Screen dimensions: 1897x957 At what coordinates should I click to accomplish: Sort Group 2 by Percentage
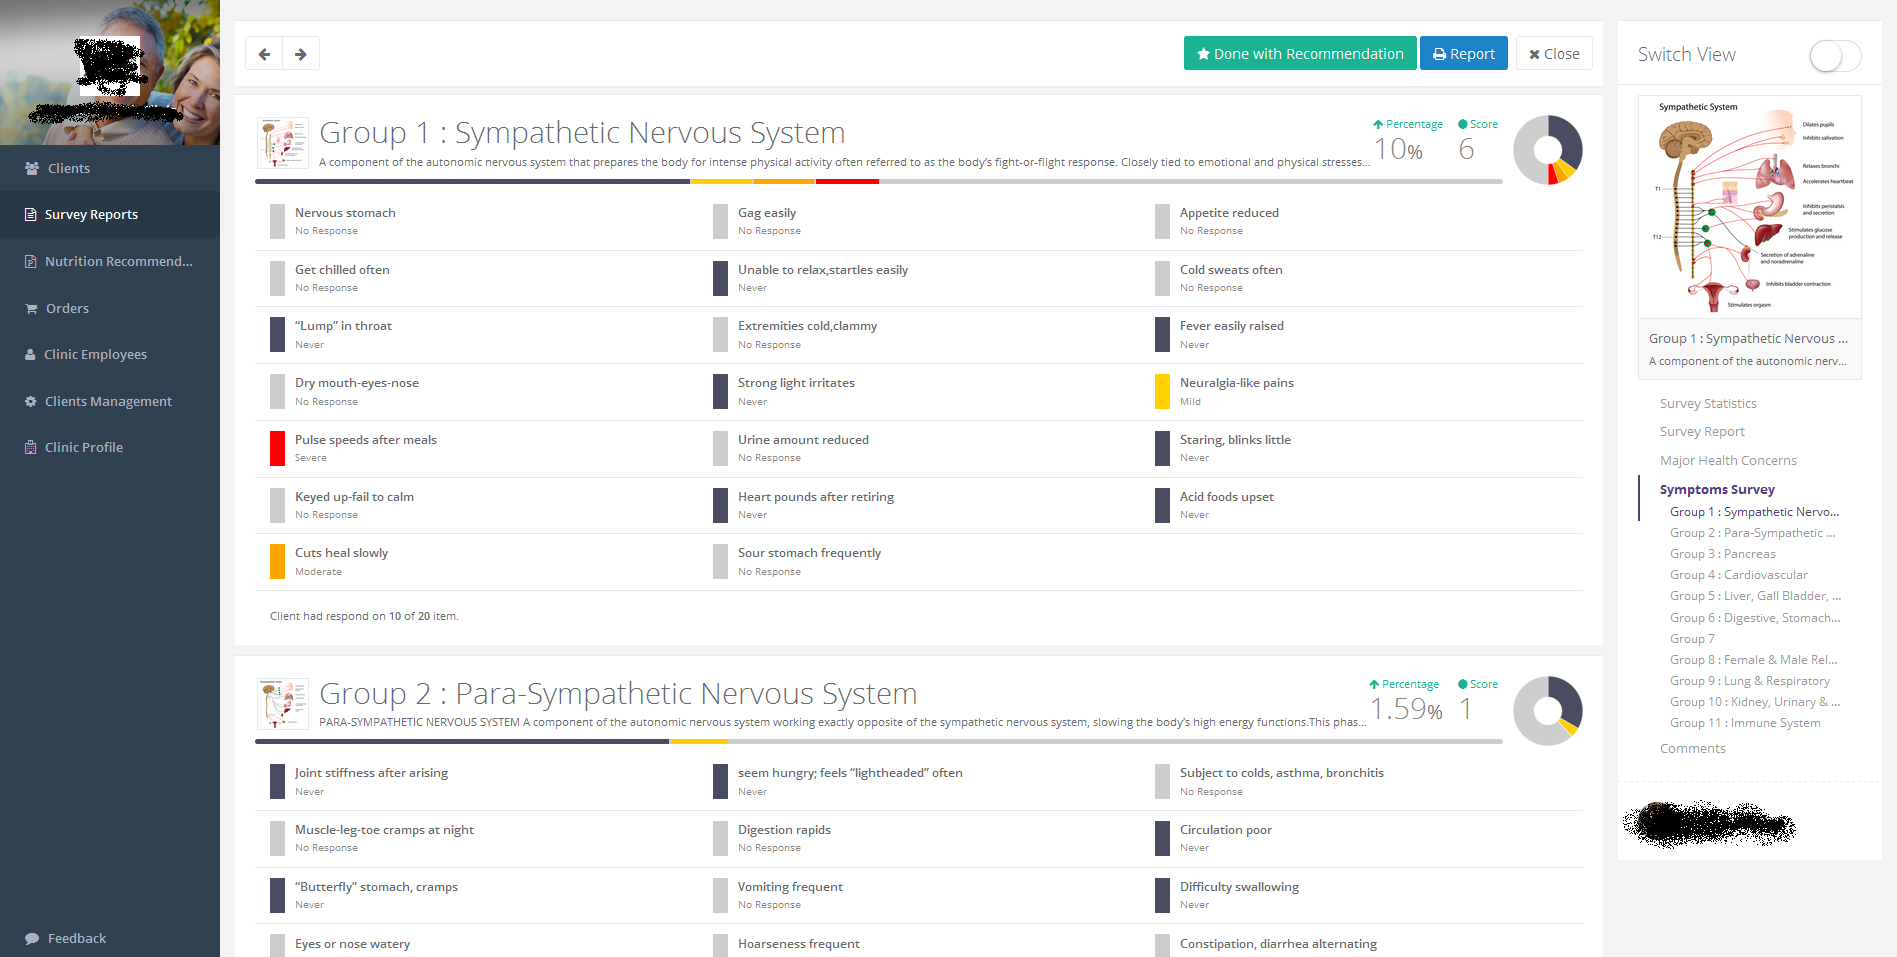[x=1404, y=685]
